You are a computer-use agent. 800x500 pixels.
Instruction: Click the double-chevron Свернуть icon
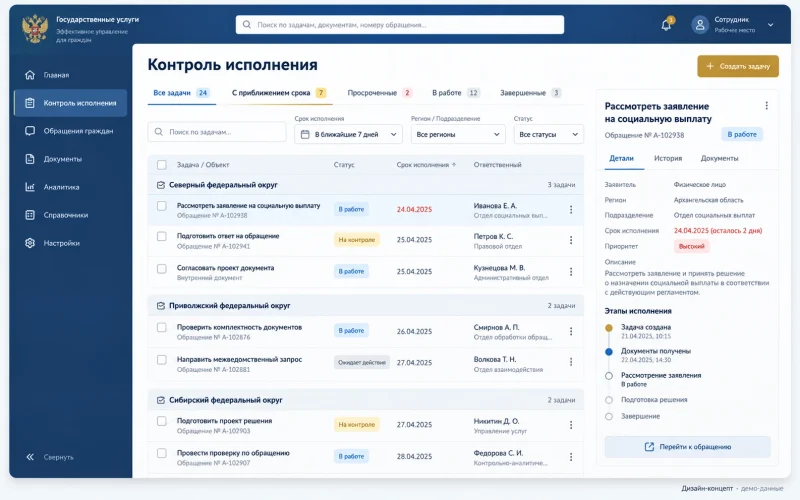(x=30, y=457)
